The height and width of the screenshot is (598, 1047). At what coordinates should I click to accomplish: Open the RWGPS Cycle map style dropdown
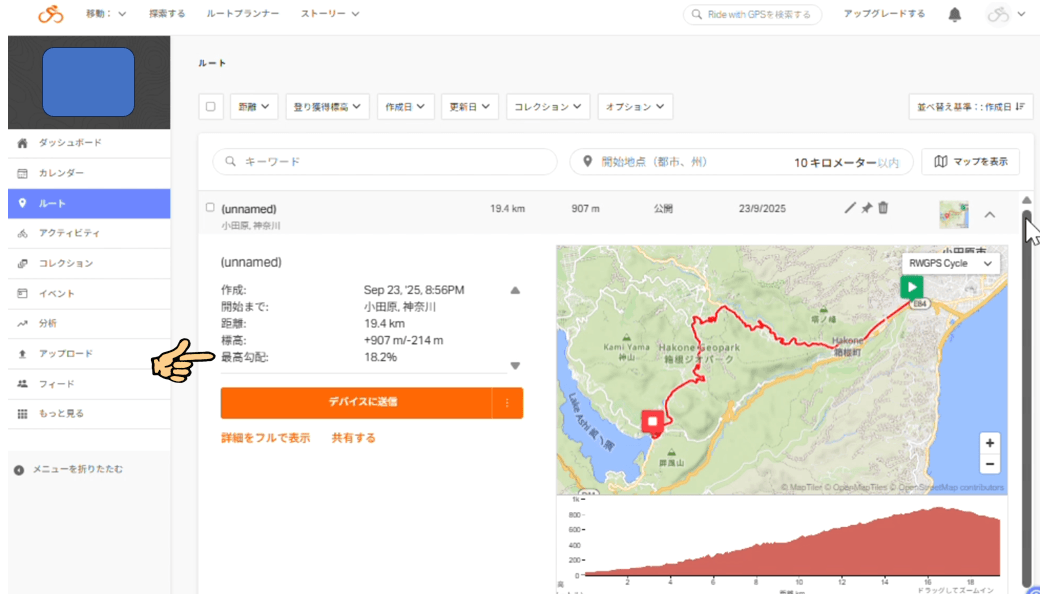[951, 263]
